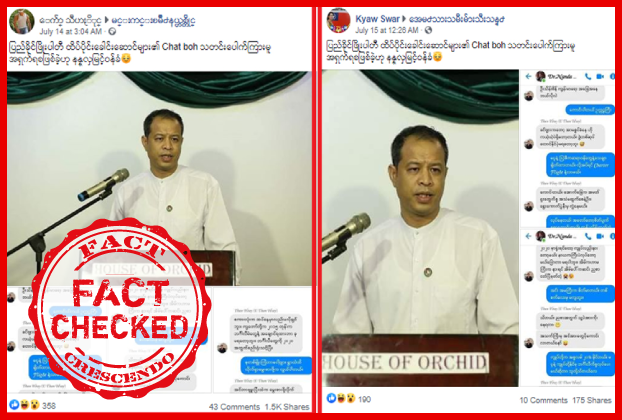
Task: Open the July 14 at 3:04 AM timestamp
Action: 71,31
